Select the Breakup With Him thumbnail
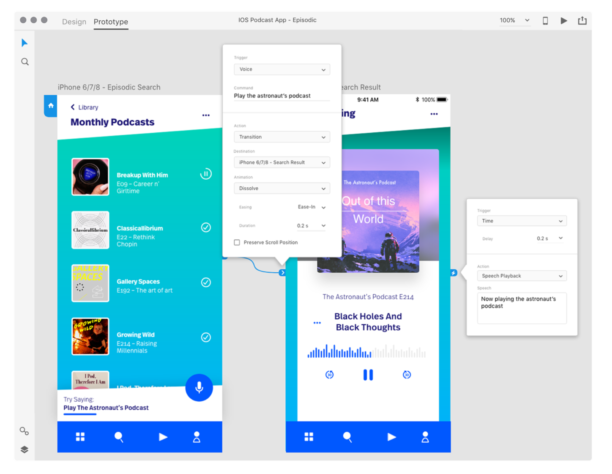The width and height of the screenshot is (612, 474). click(x=90, y=177)
